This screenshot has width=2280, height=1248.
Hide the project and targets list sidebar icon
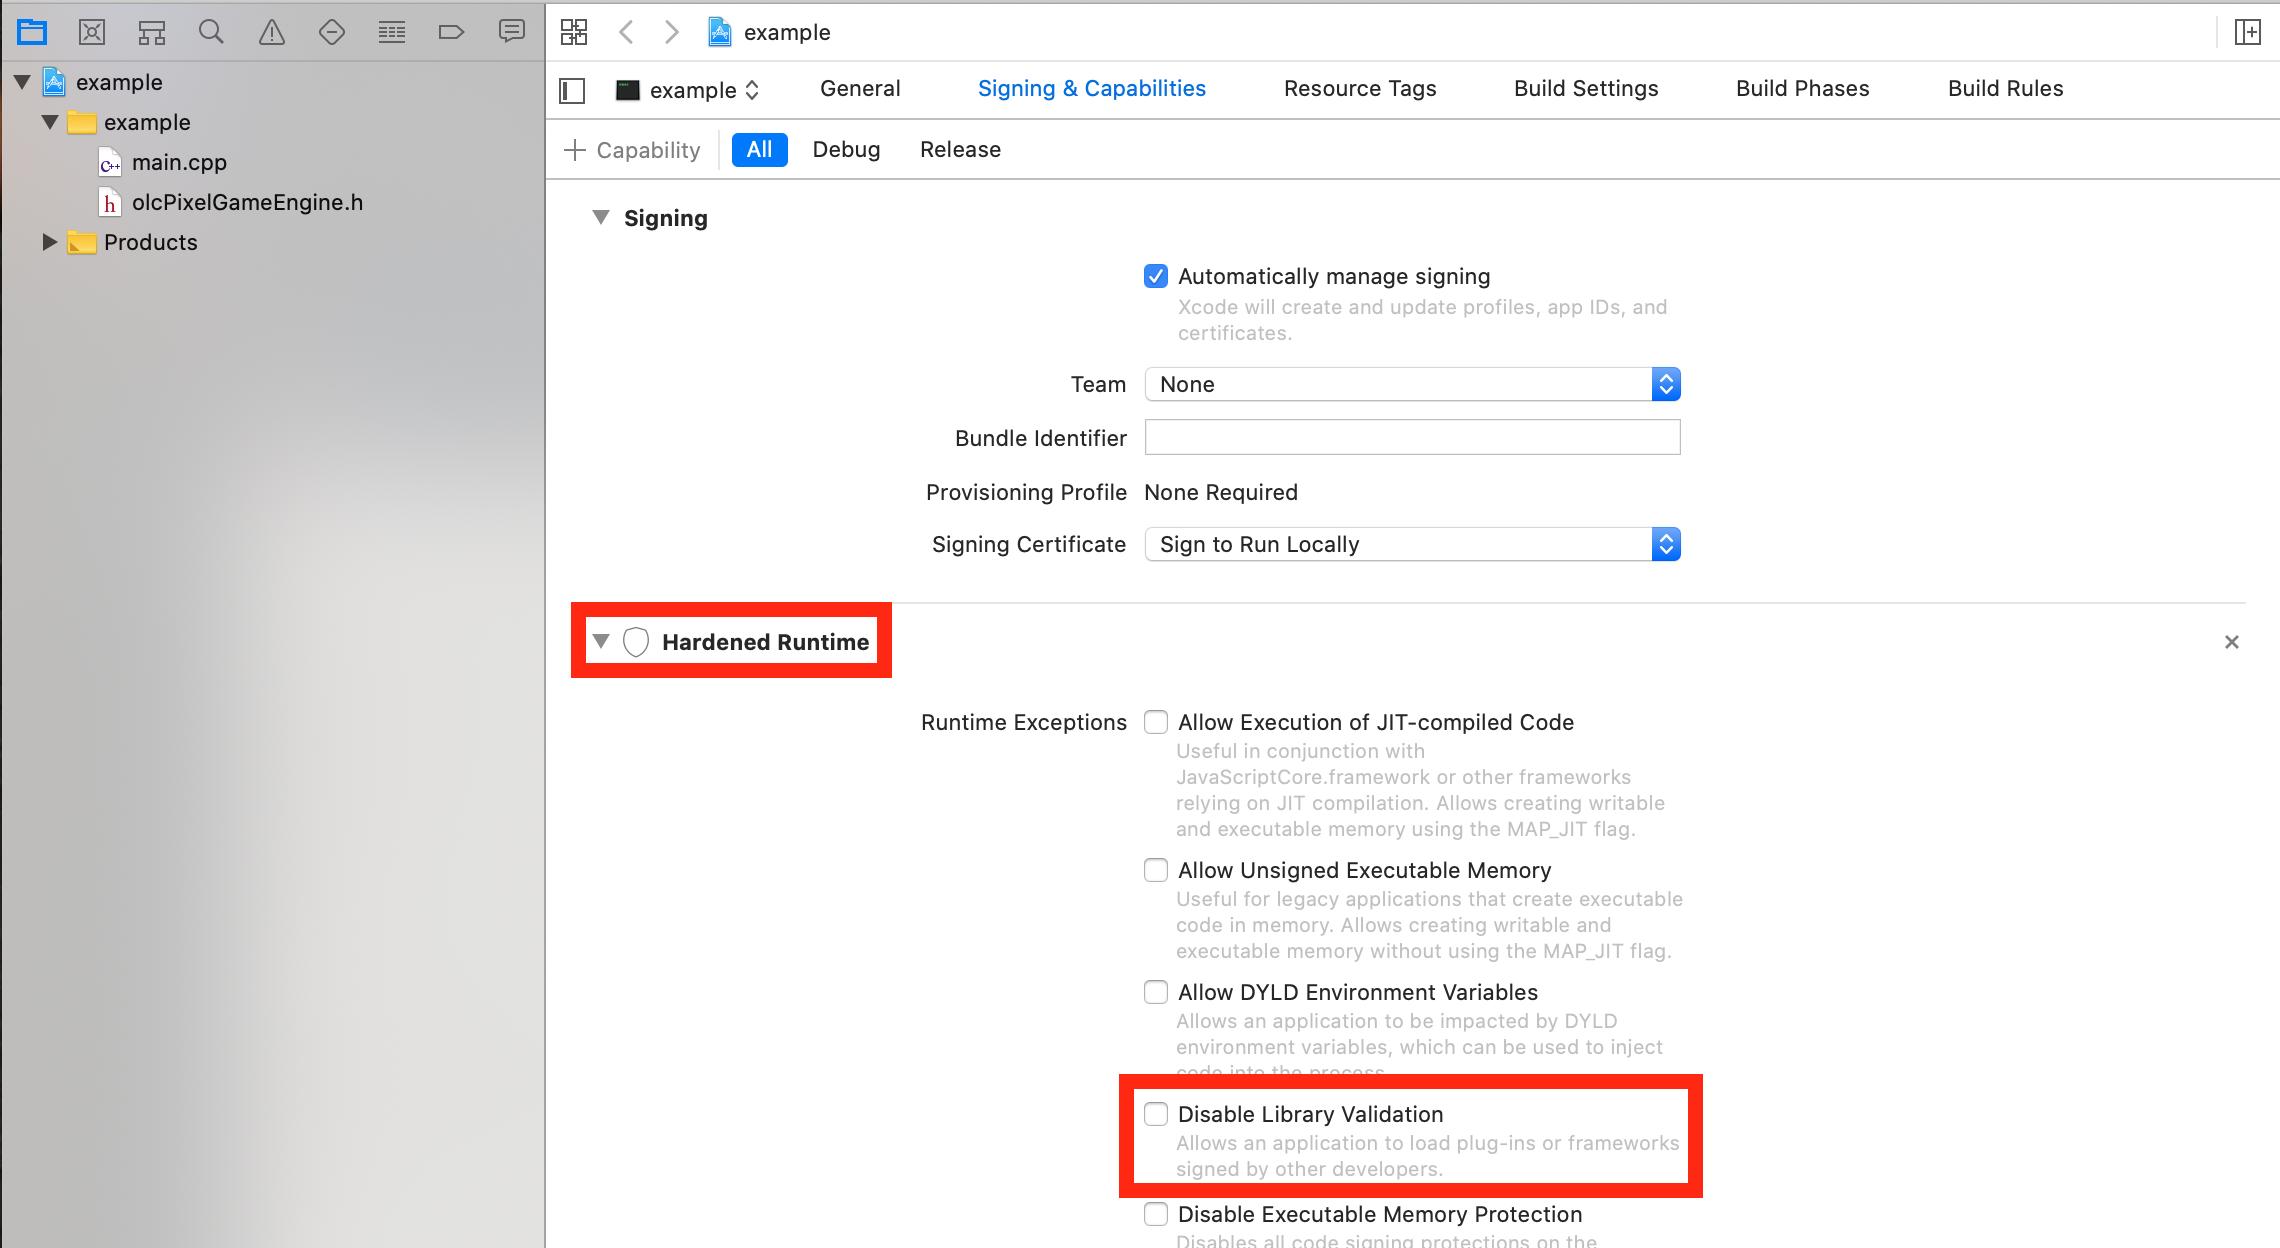(x=572, y=90)
